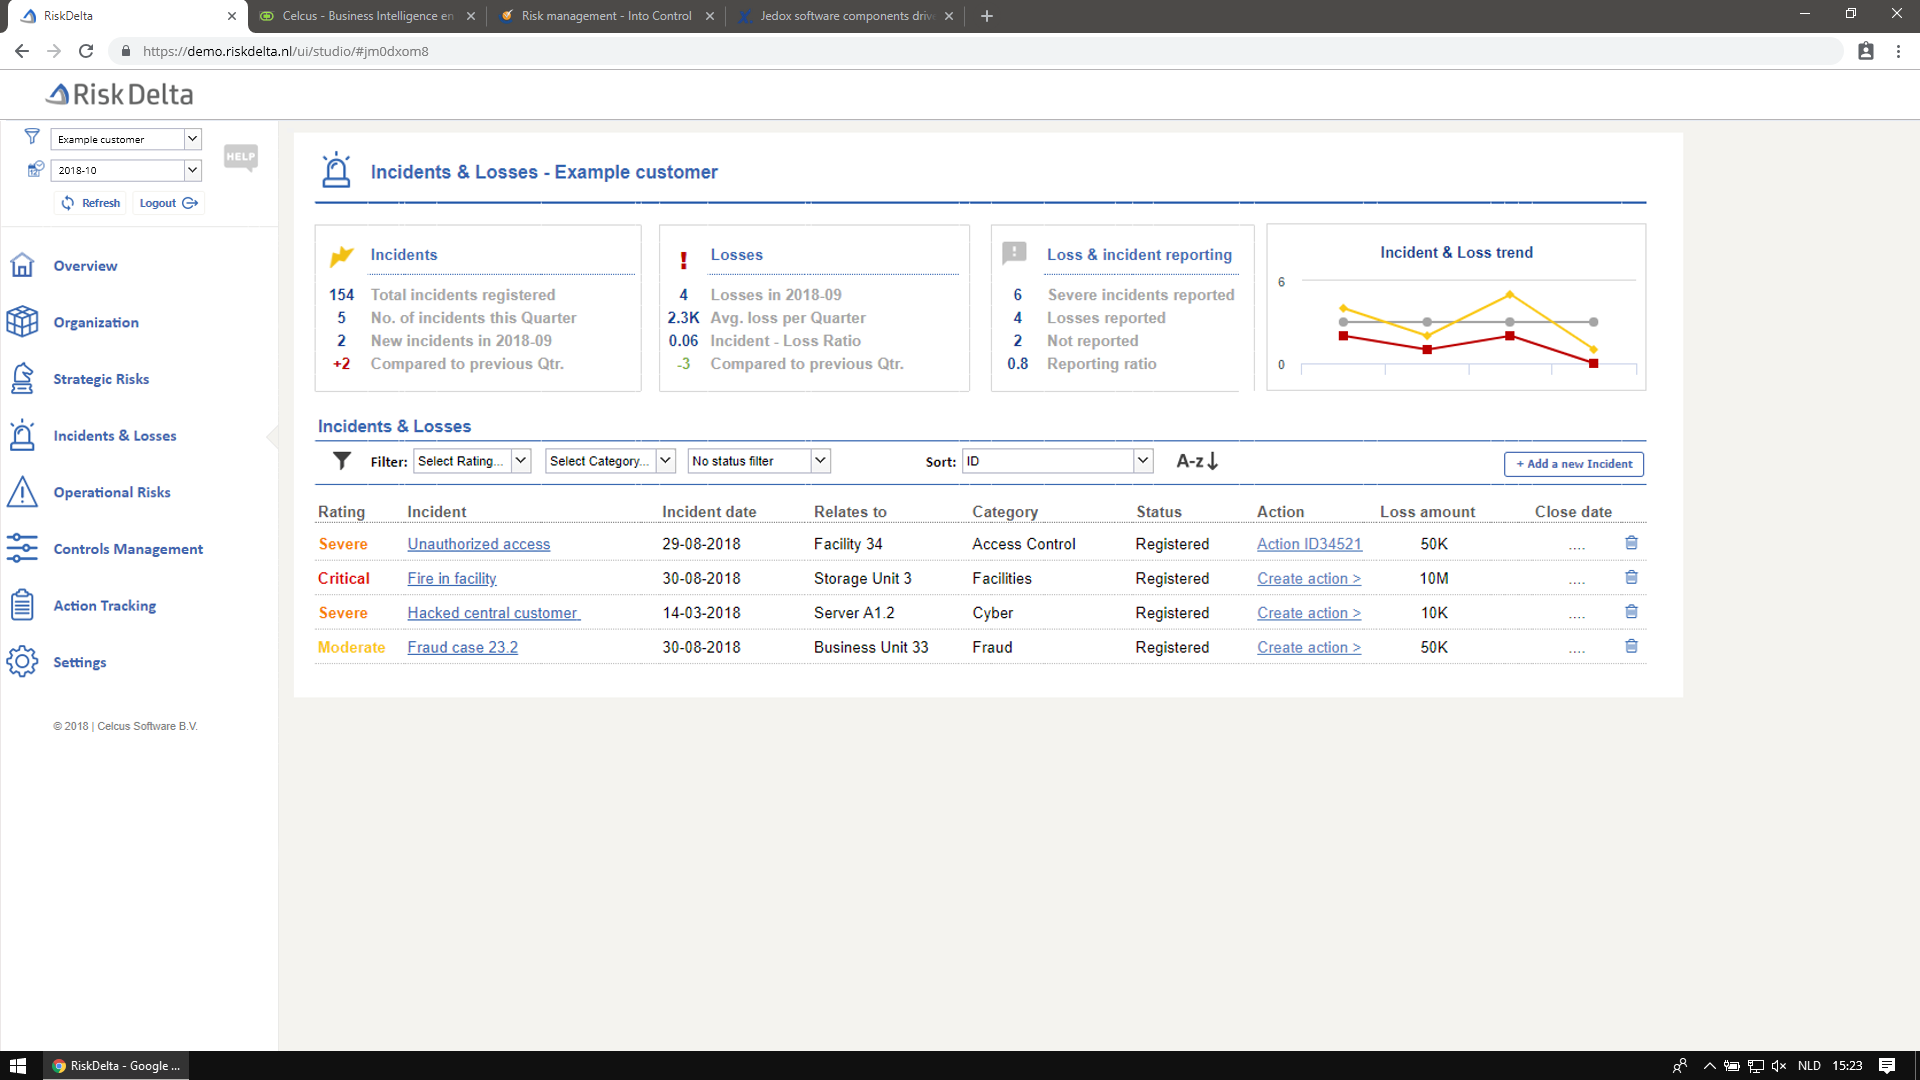1920x1080 pixels.
Task: Delete the Unauthorized access incident via trash icon
Action: [1631, 542]
